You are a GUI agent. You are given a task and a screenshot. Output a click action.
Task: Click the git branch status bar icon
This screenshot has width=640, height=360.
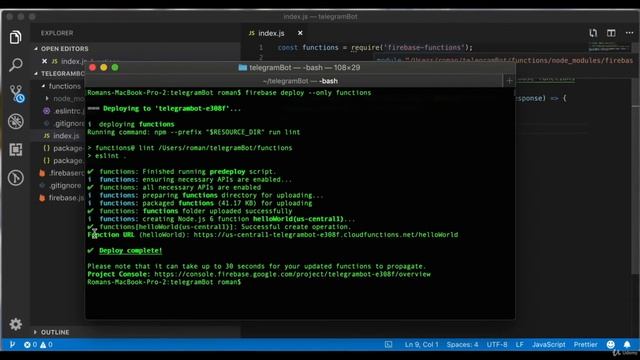12,344
